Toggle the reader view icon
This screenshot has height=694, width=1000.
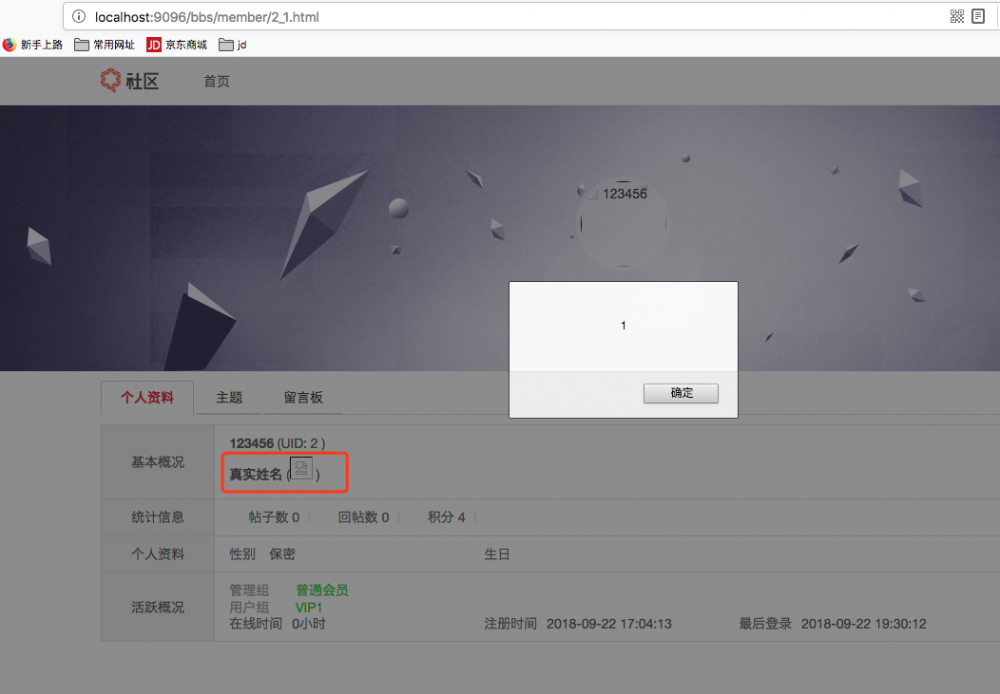[x=978, y=17]
